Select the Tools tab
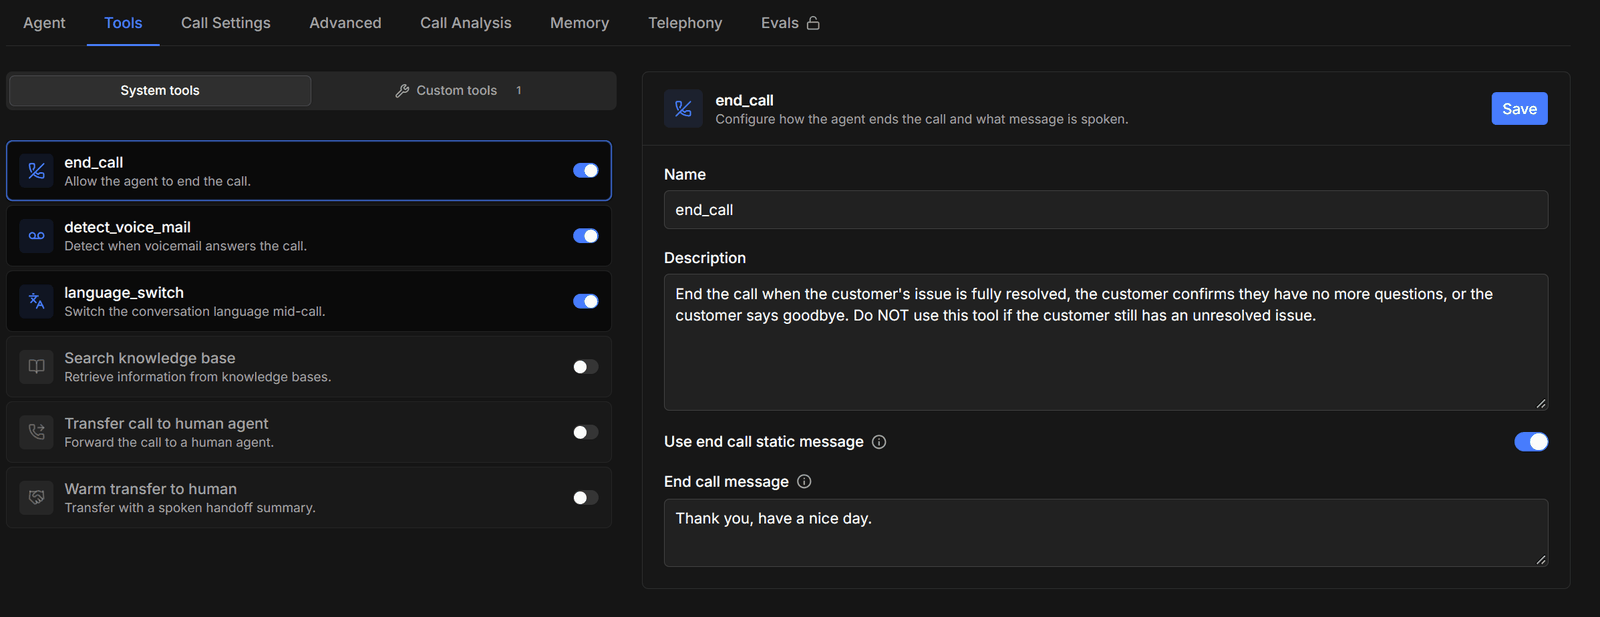 coord(123,23)
